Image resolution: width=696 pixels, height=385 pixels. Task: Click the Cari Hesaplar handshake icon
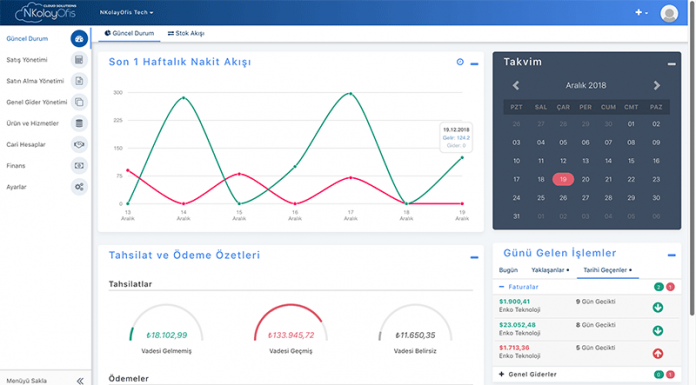pyautogui.click(x=79, y=144)
